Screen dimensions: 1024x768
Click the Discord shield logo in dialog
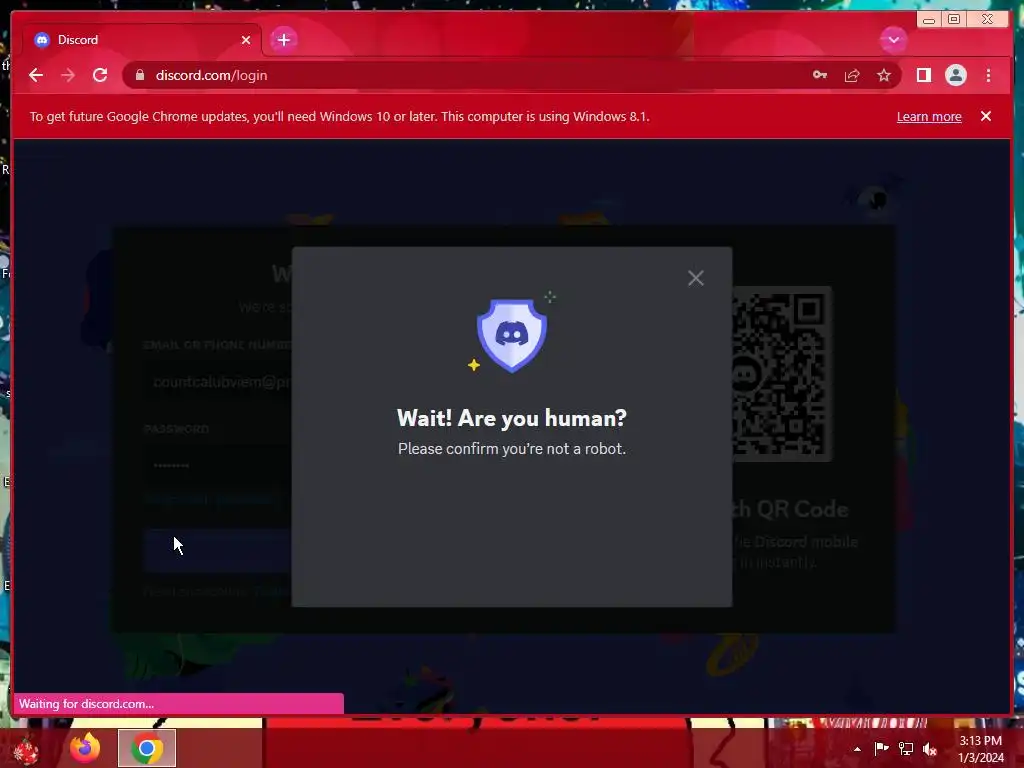(512, 335)
